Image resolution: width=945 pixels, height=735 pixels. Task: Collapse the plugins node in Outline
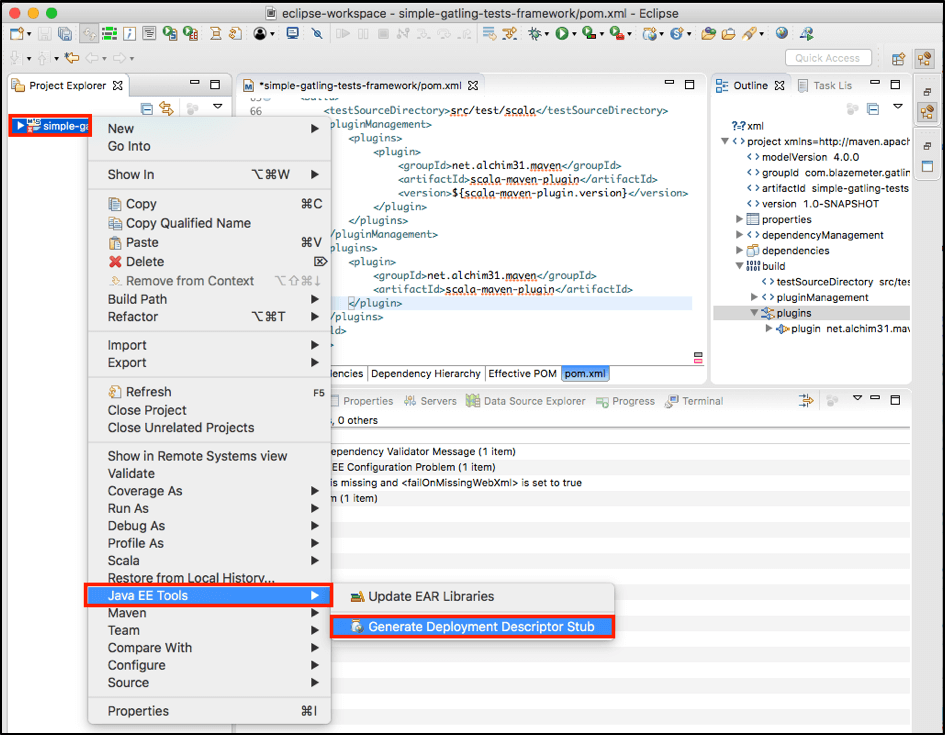click(754, 313)
